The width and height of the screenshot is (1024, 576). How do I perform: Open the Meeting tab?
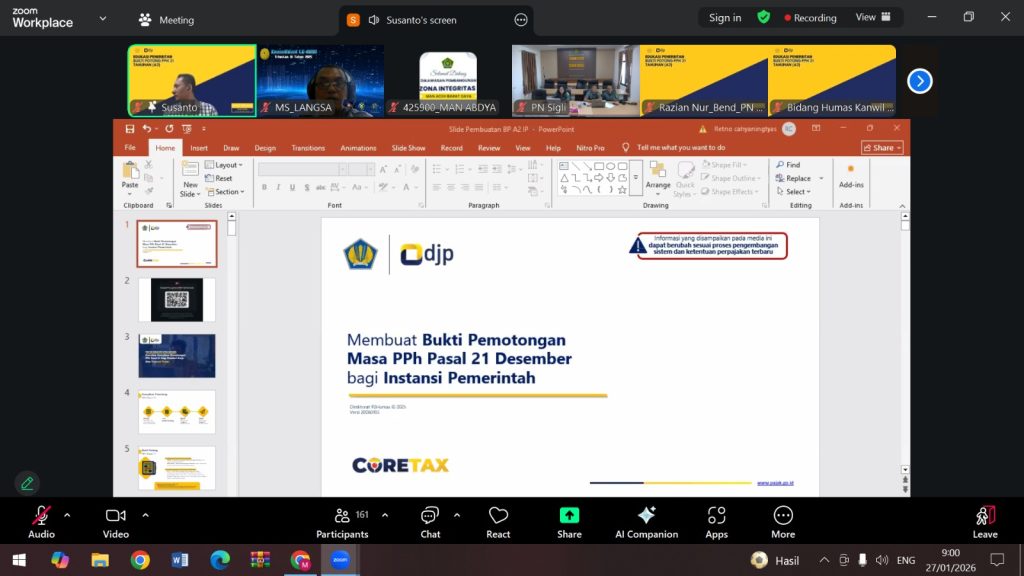coord(167,20)
